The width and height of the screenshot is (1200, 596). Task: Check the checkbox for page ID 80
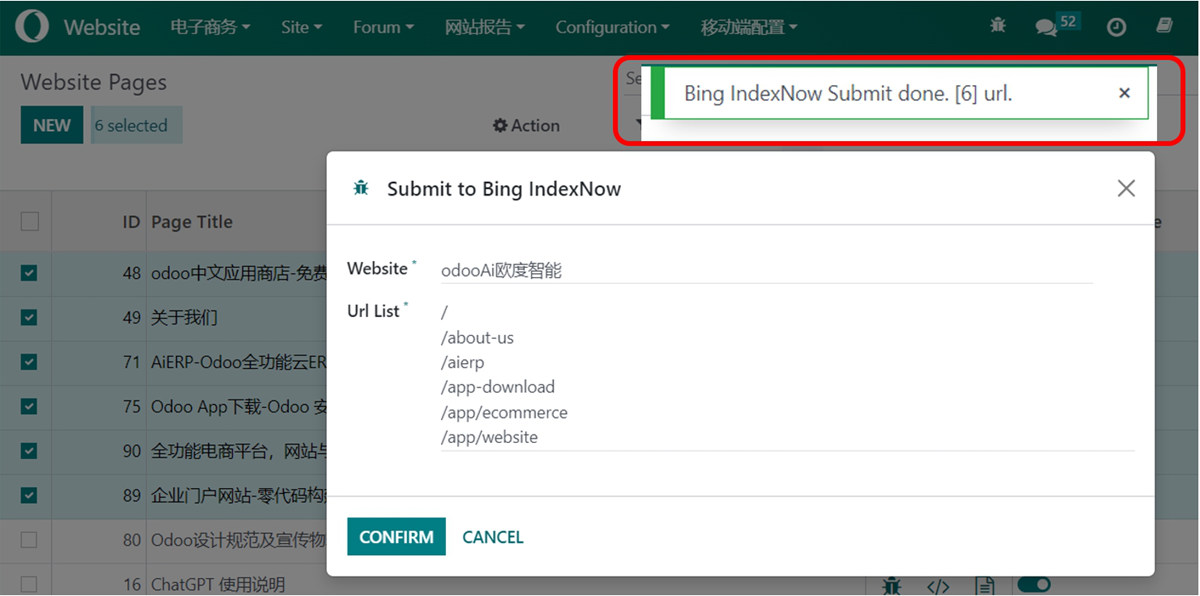point(29,539)
